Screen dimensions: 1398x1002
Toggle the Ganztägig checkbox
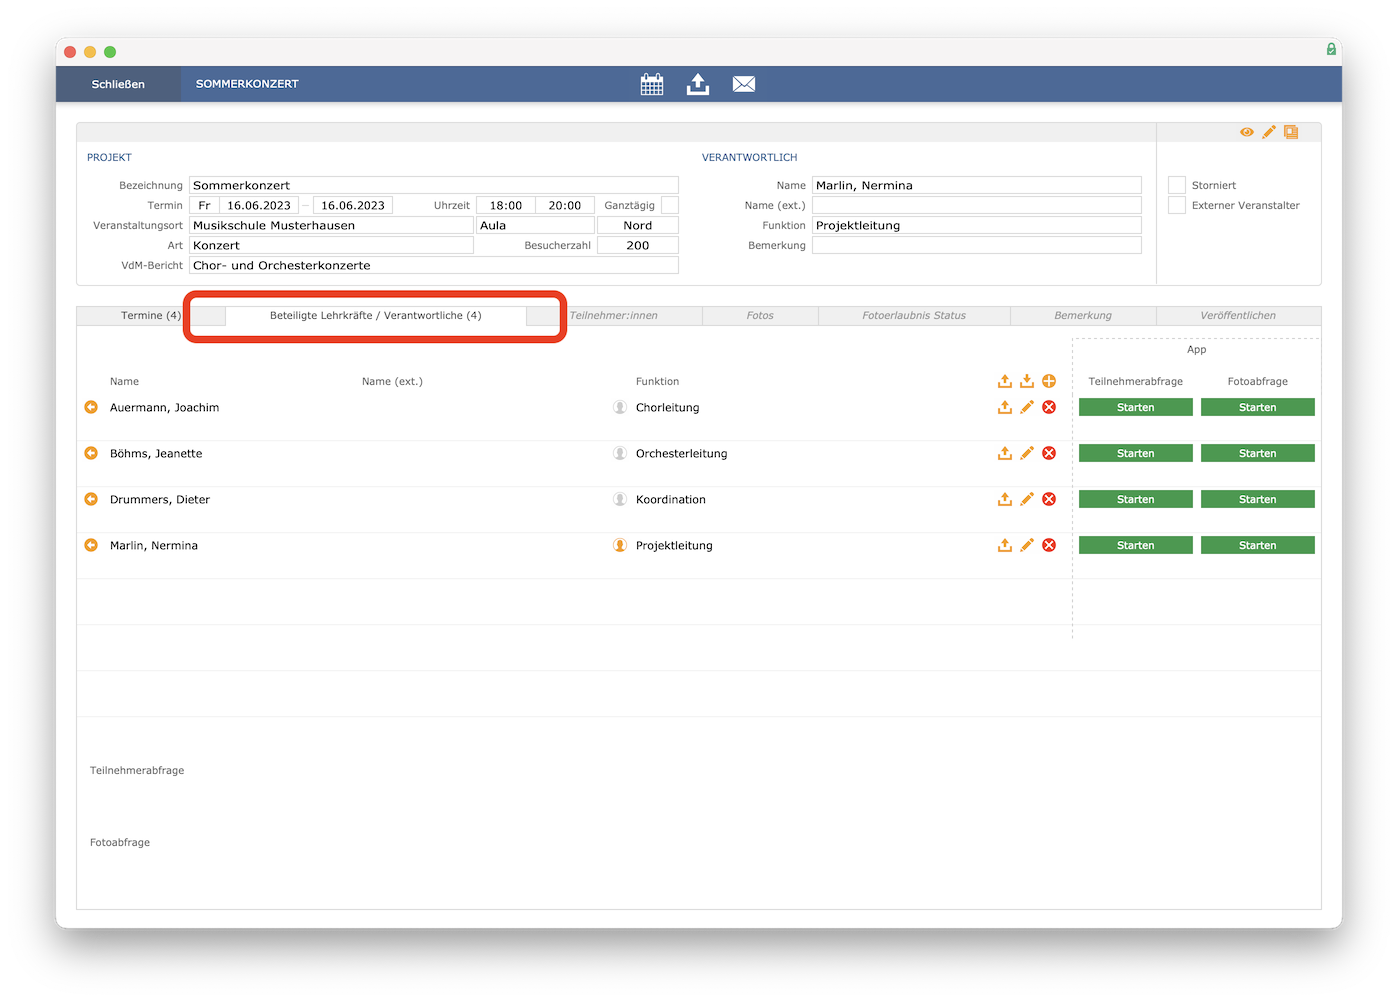670,205
